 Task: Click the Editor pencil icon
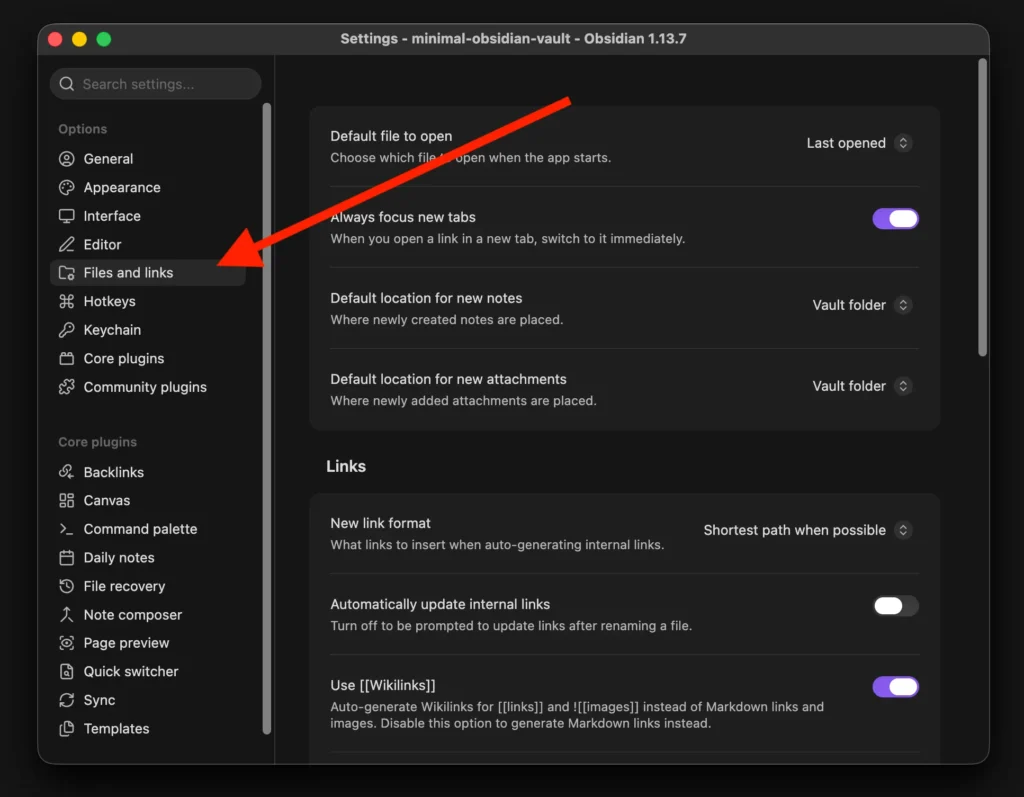67,244
